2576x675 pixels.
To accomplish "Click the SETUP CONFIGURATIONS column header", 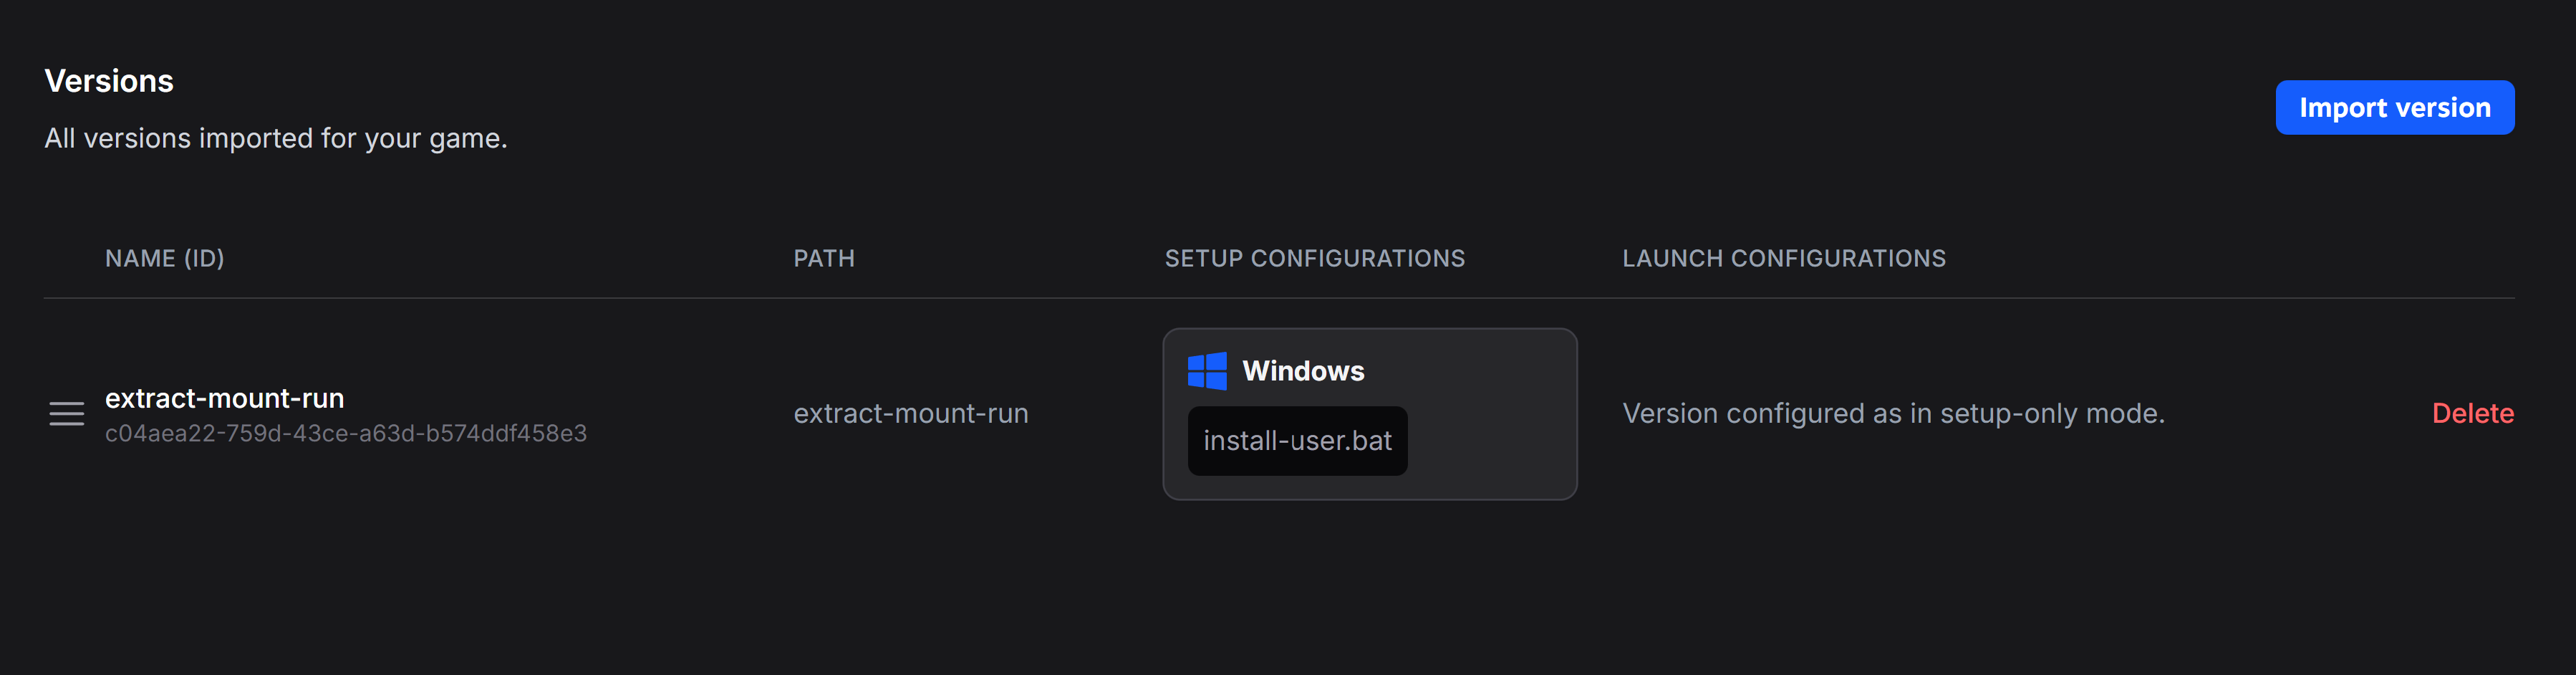I will tap(1314, 258).
